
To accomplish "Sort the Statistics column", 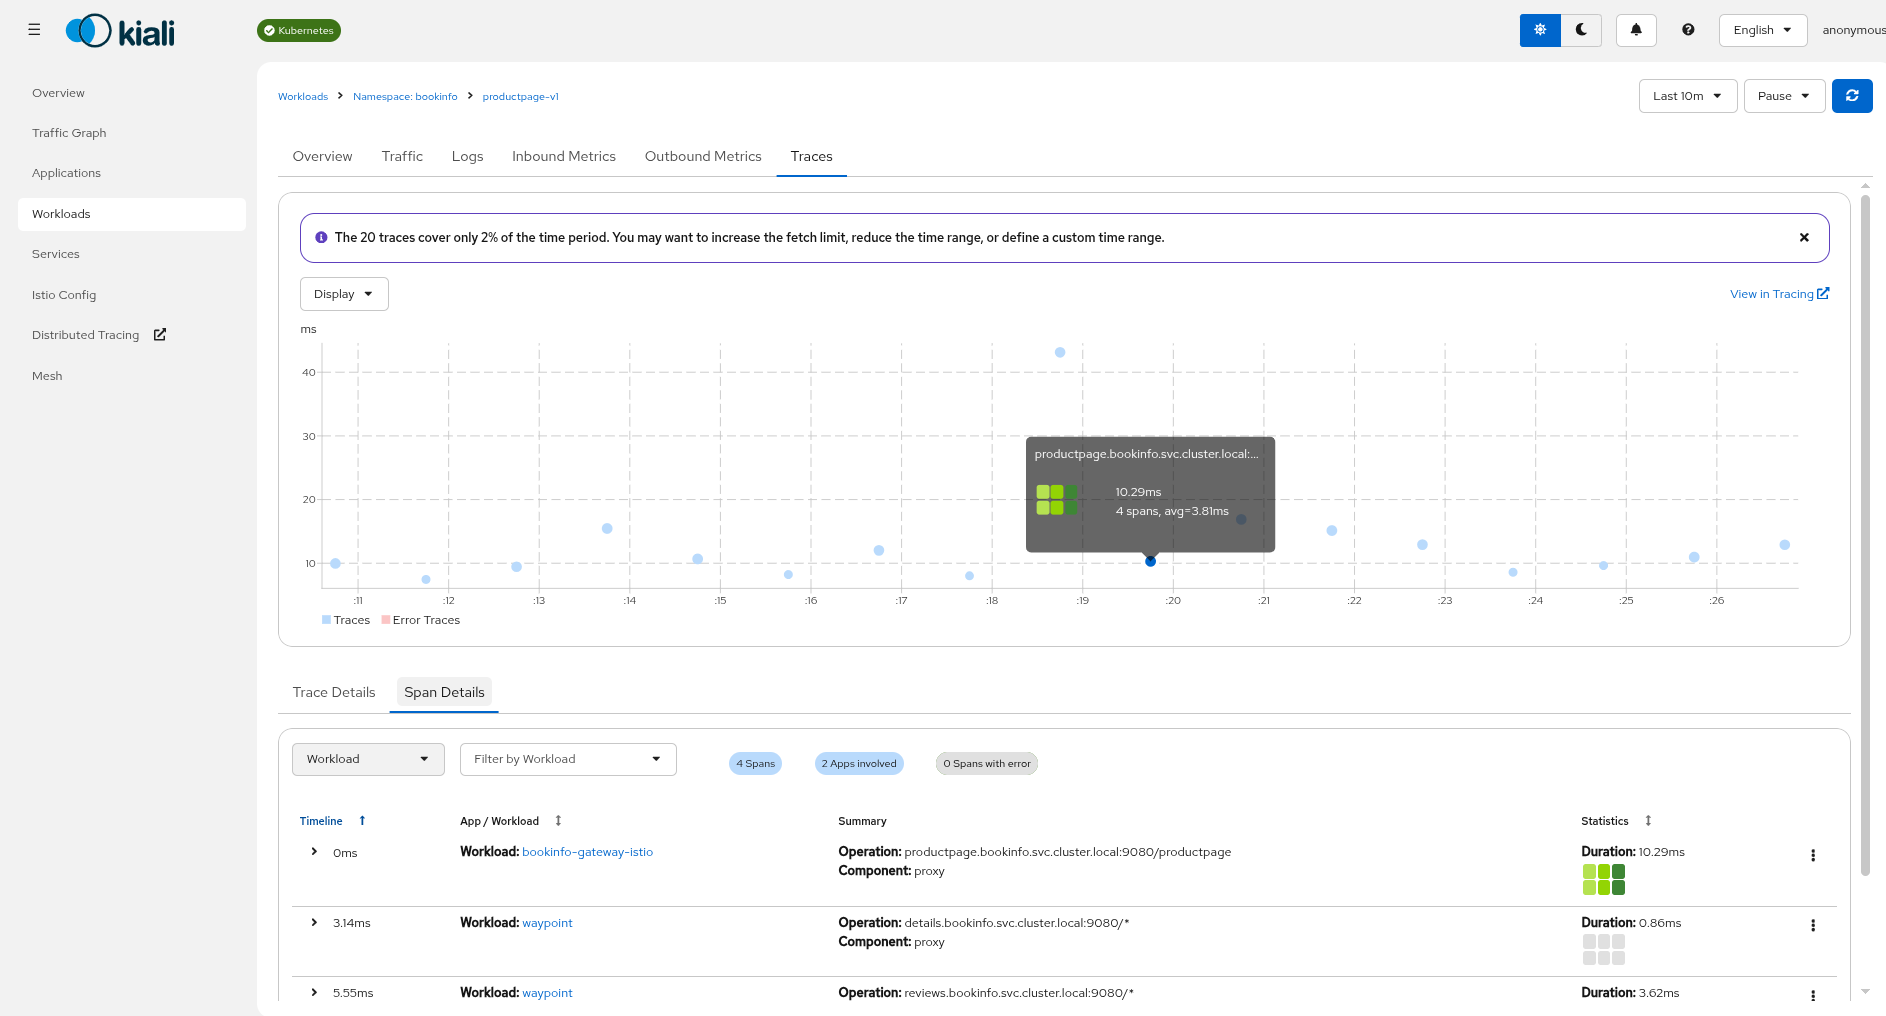I will pyautogui.click(x=1648, y=821).
